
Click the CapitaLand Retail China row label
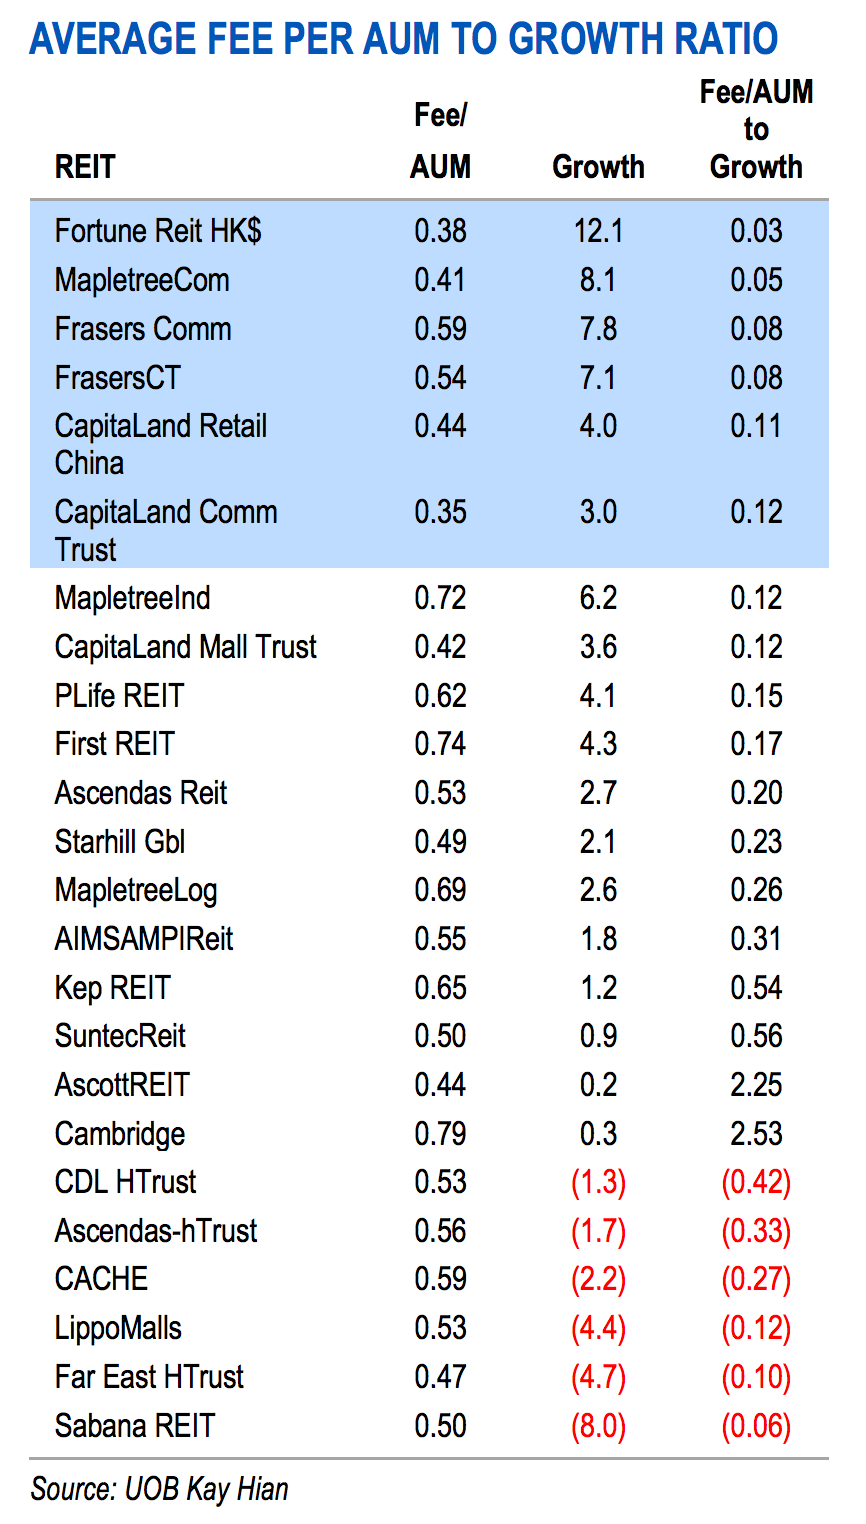pyautogui.click(x=161, y=444)
